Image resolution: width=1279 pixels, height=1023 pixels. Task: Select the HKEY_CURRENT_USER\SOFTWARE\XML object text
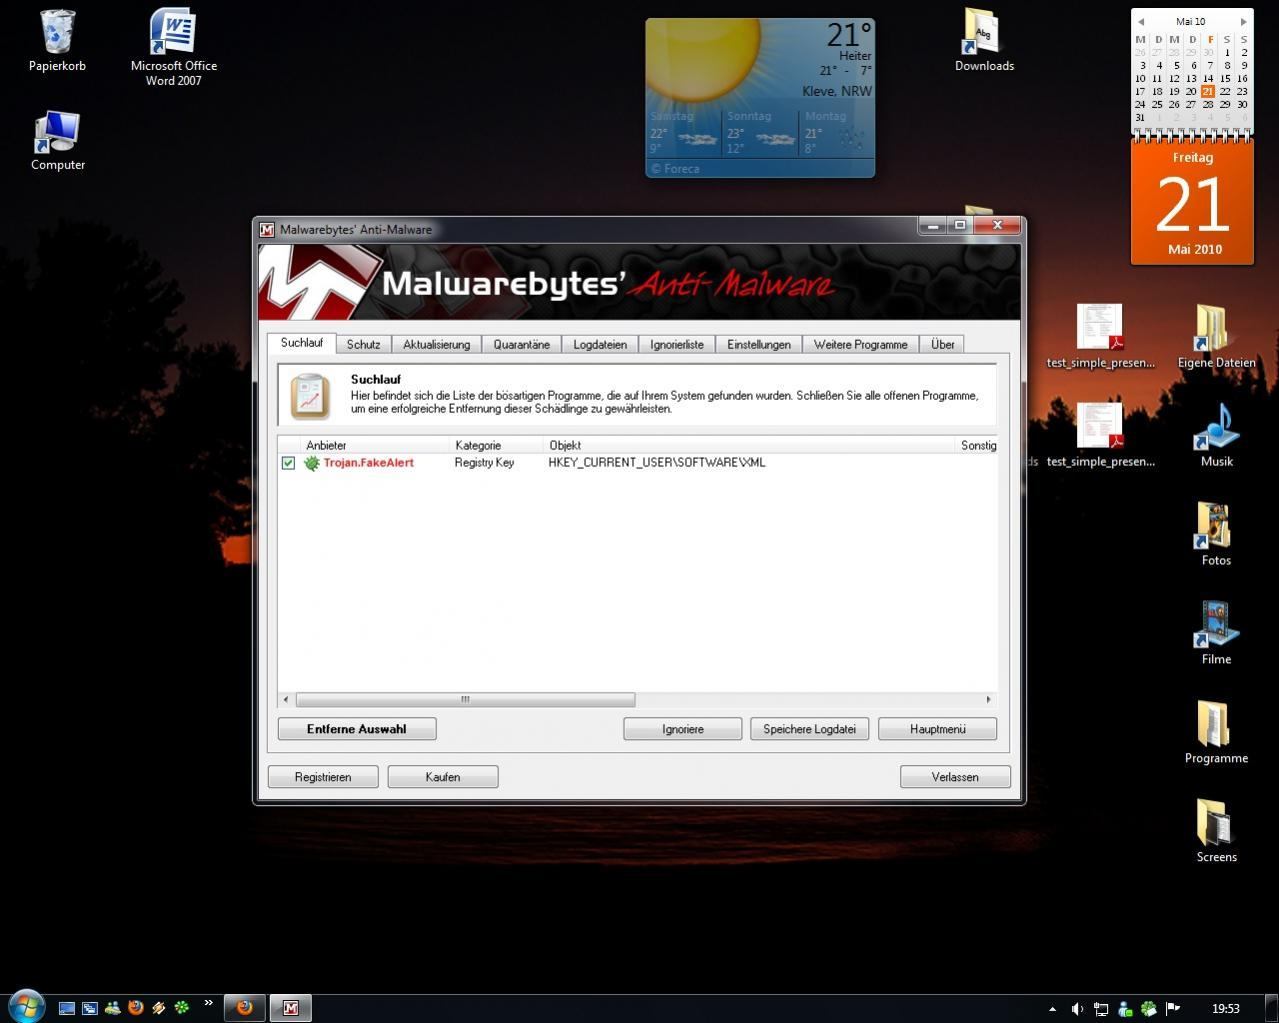point(657,463)
